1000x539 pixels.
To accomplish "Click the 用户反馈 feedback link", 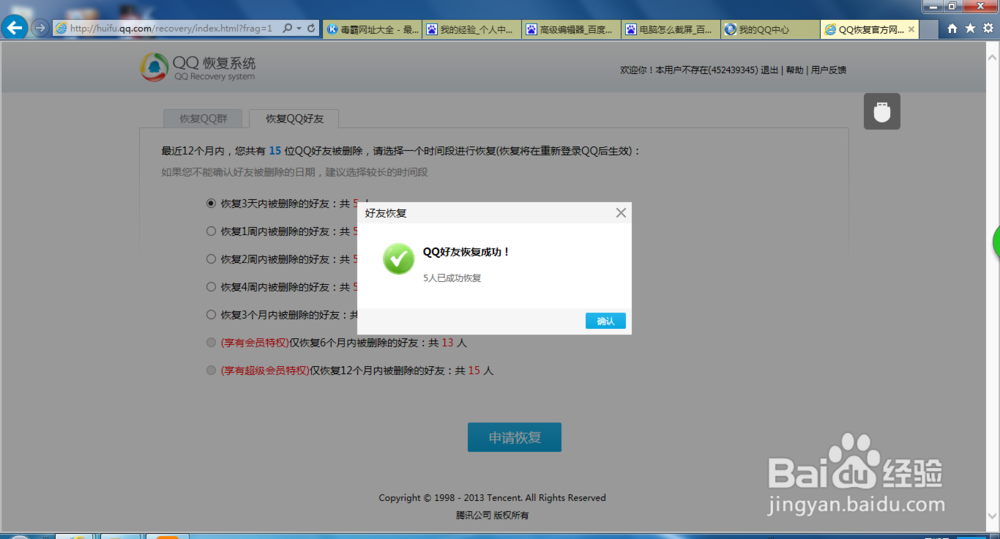I will coord(828,70).
